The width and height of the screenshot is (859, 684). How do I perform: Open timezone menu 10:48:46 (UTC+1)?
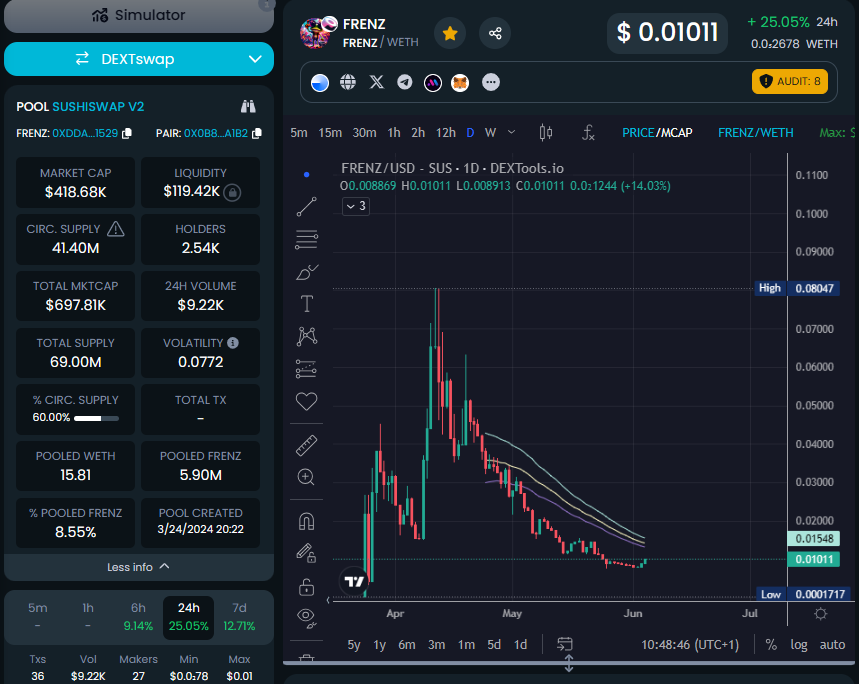tap(690, 645)
